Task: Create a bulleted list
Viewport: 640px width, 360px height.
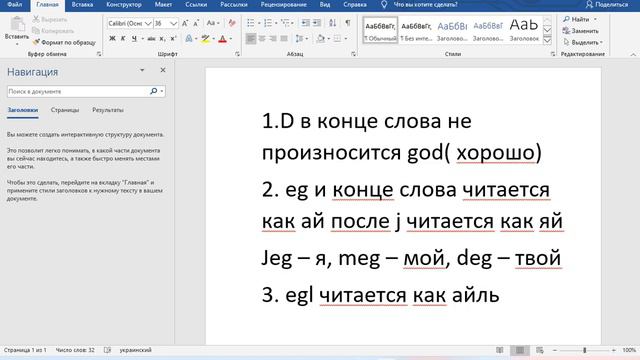Action: [251, 23]
